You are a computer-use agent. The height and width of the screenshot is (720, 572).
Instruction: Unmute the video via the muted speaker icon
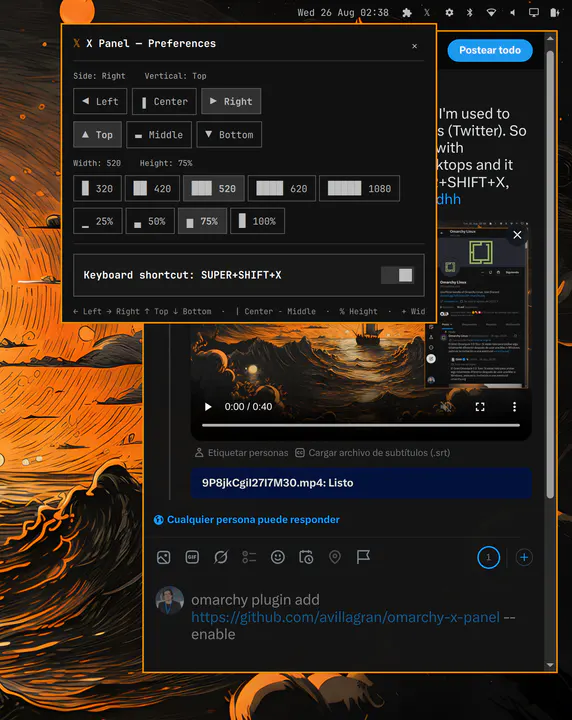pos(445,407)
